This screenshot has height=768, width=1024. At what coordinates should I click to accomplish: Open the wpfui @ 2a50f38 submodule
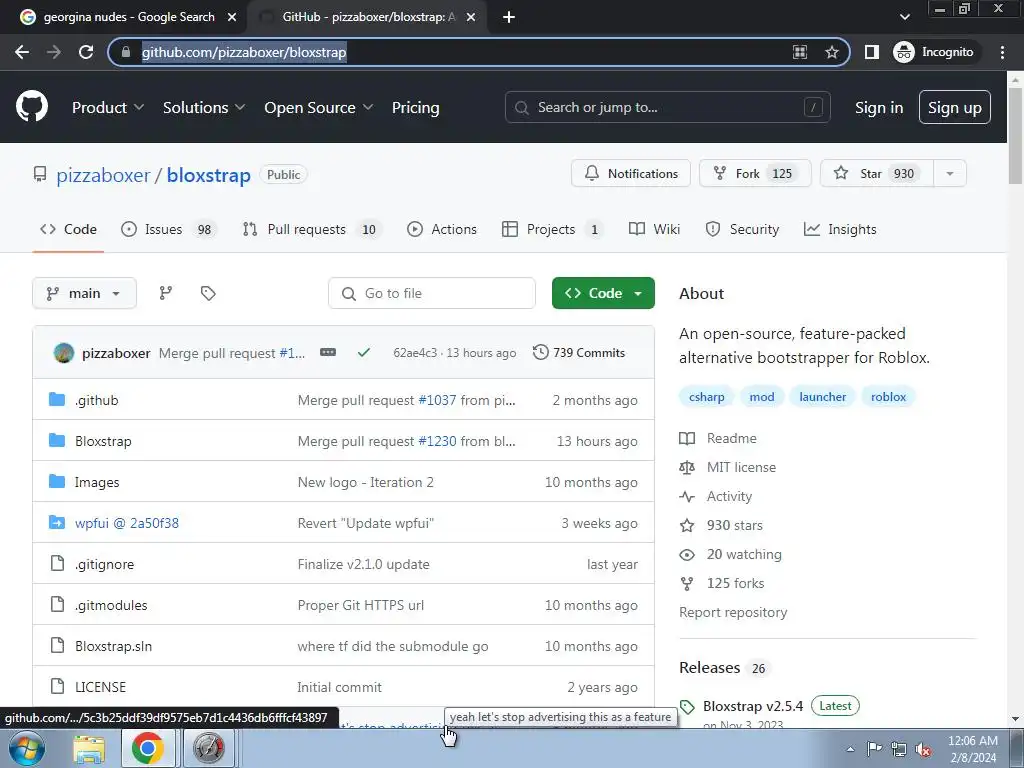click(127, 523)
